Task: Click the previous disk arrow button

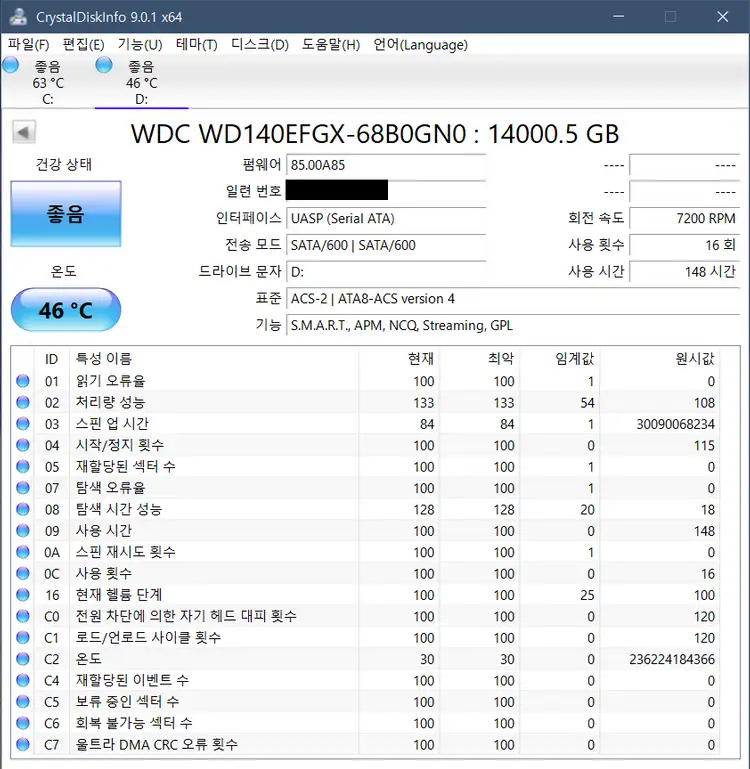Action: pos(24,132)
